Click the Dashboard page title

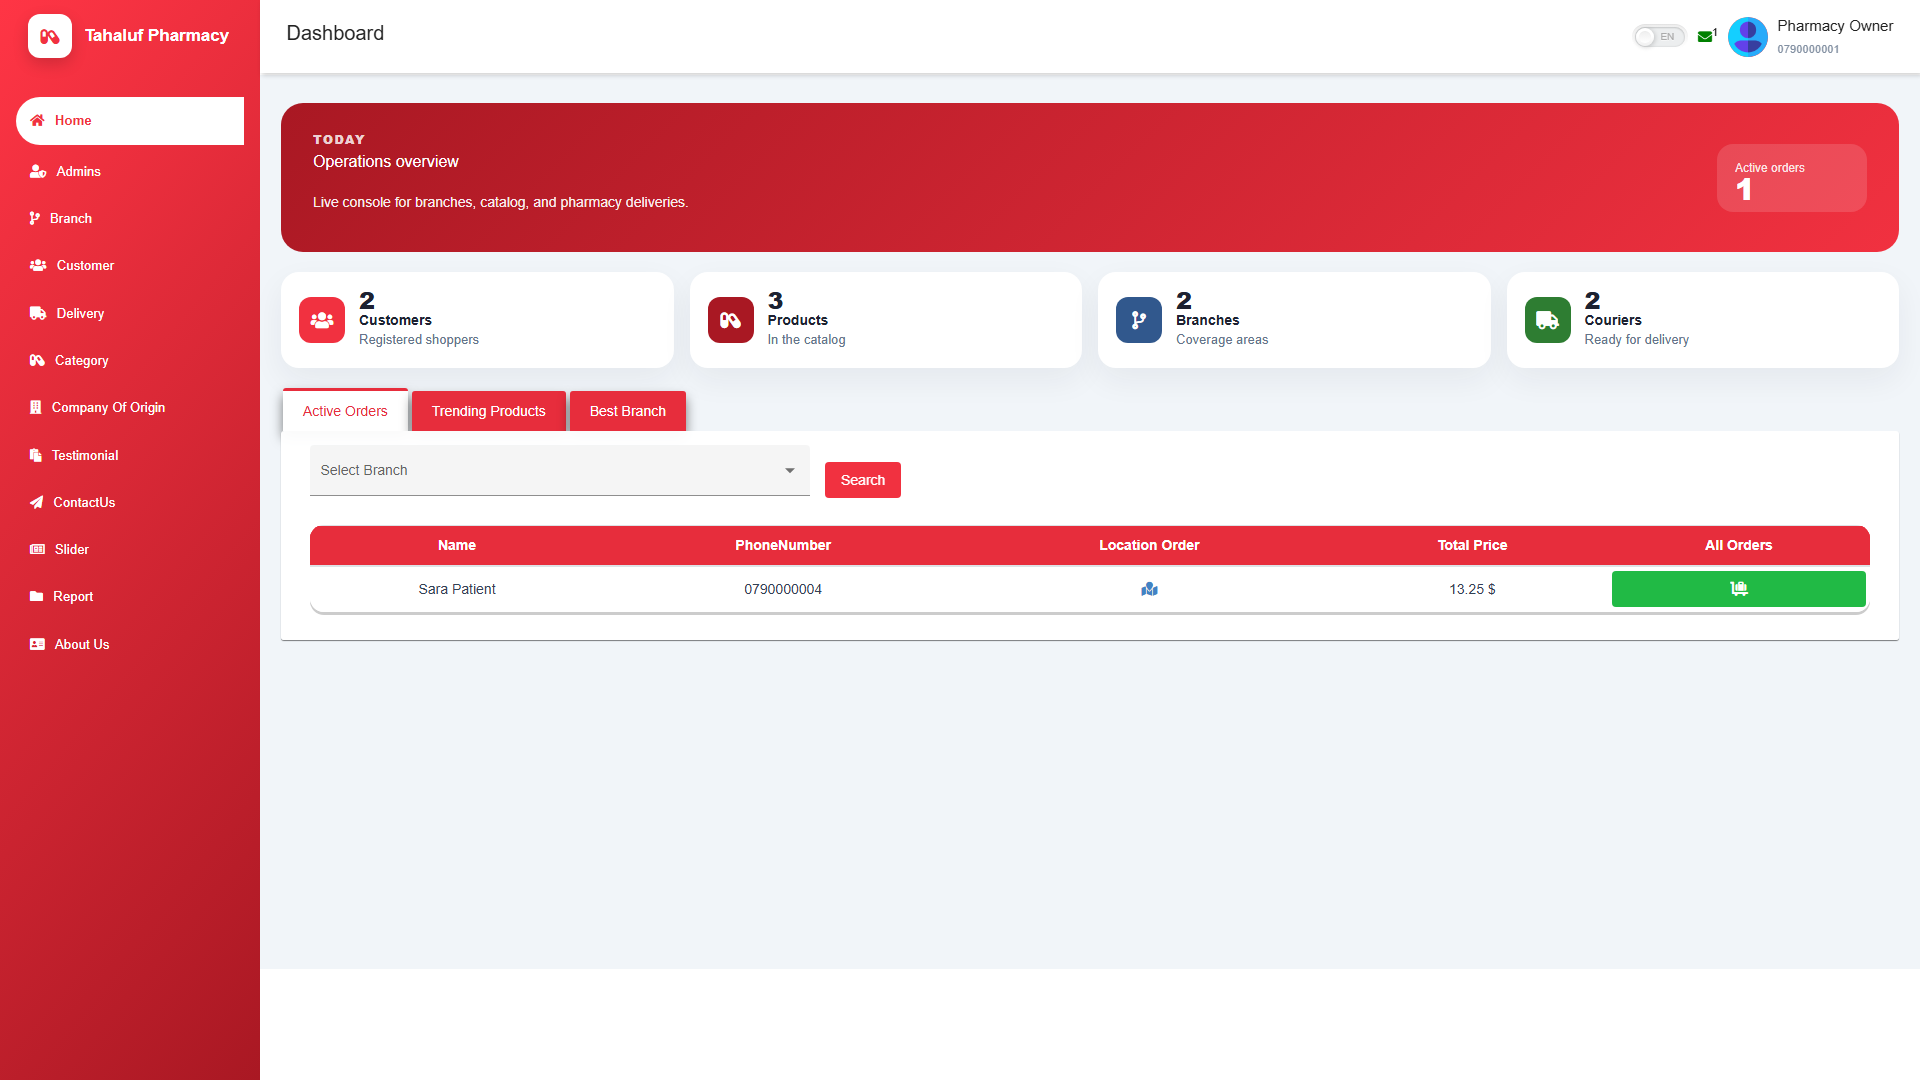pyautogui.click(x=335, y=33)
